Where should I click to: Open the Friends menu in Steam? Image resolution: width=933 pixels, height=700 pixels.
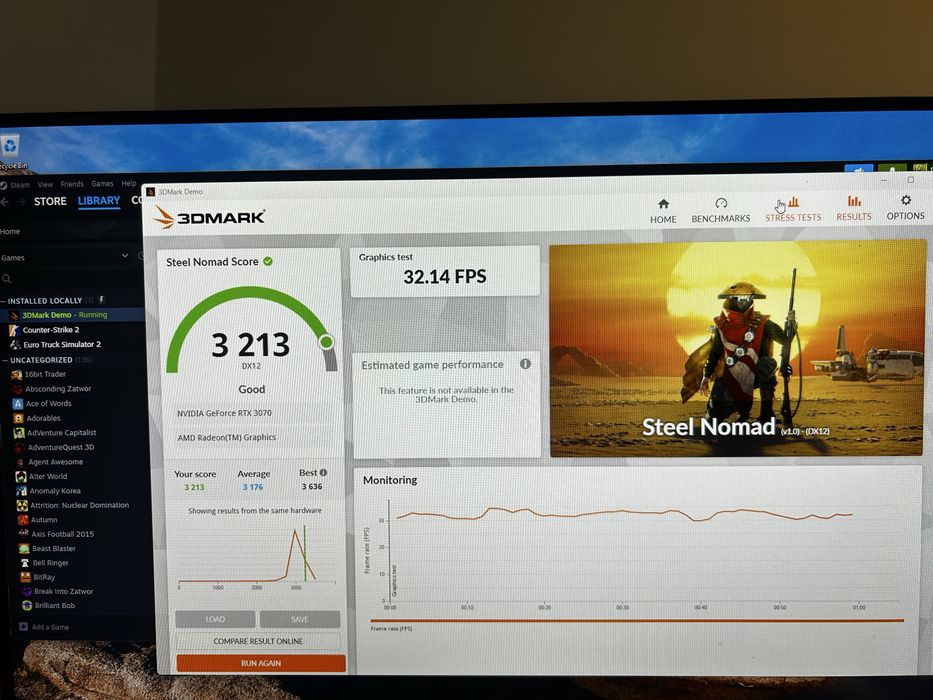(72, 184)
